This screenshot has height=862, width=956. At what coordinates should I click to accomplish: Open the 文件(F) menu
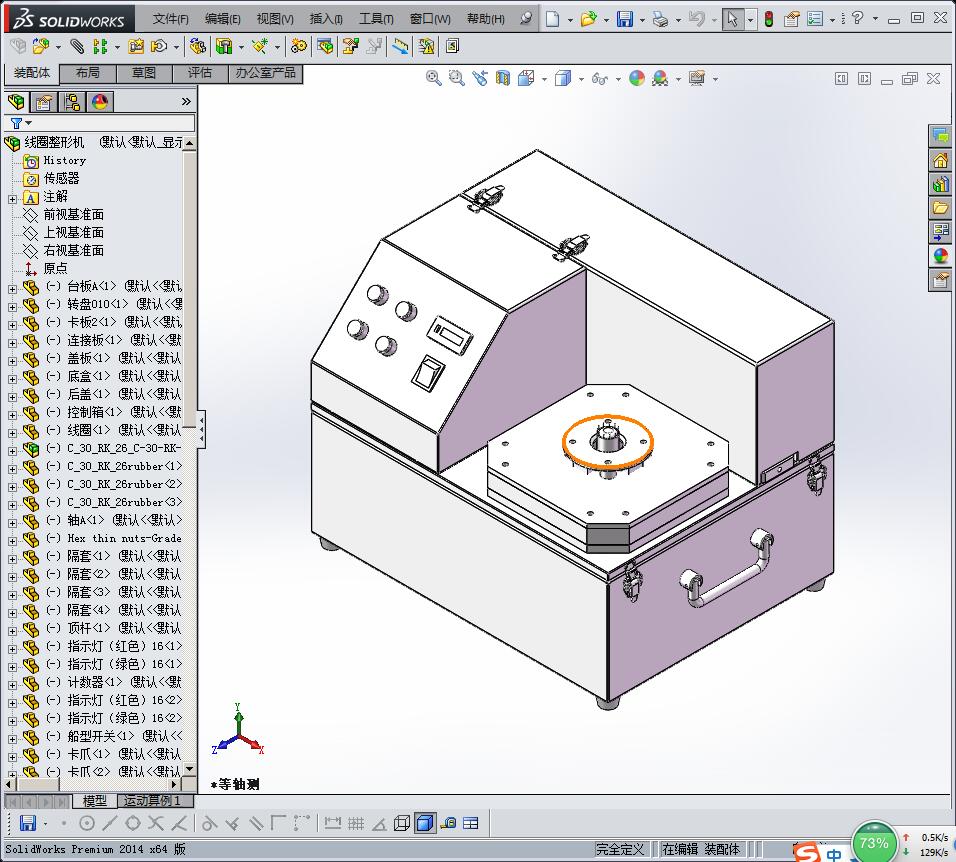pyautogui.click(x=170, y=19)
